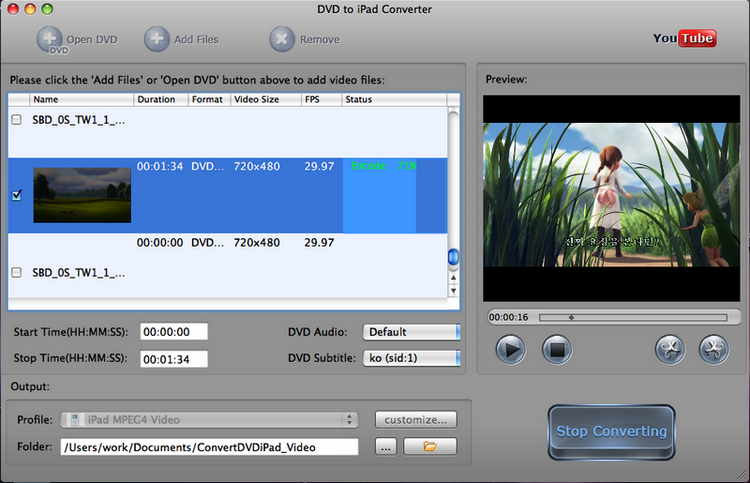Open the output folder with the folder icon

pos(430,447)
